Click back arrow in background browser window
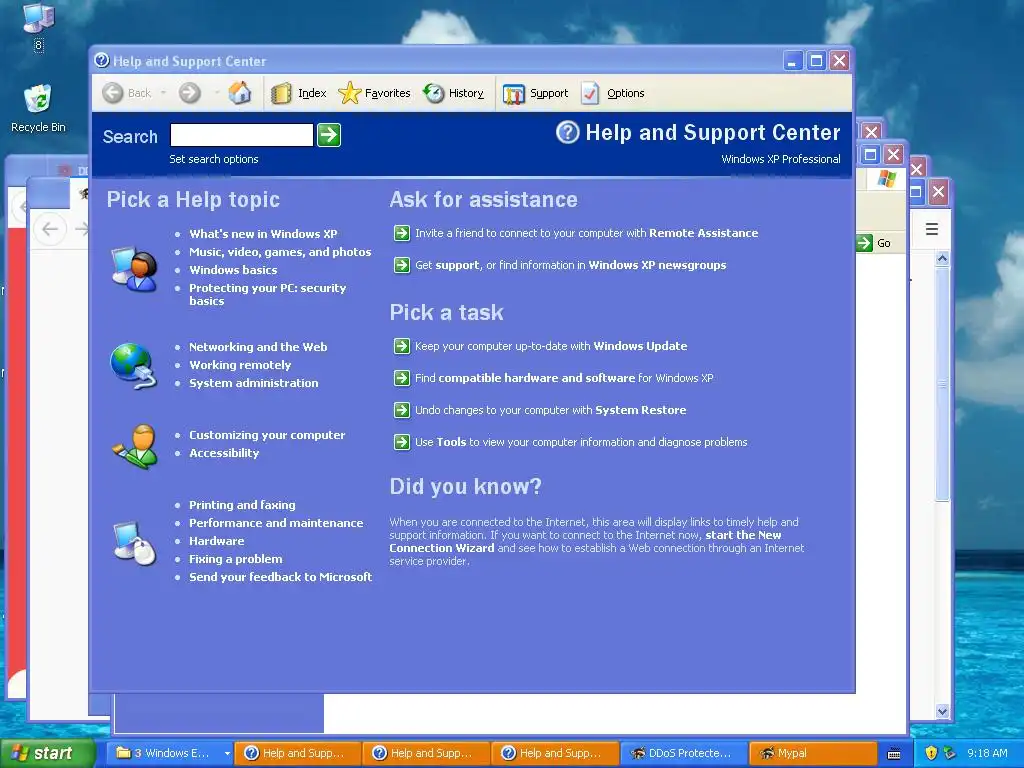This screenshot has width=1024, height=768. (x=50, y=229)
